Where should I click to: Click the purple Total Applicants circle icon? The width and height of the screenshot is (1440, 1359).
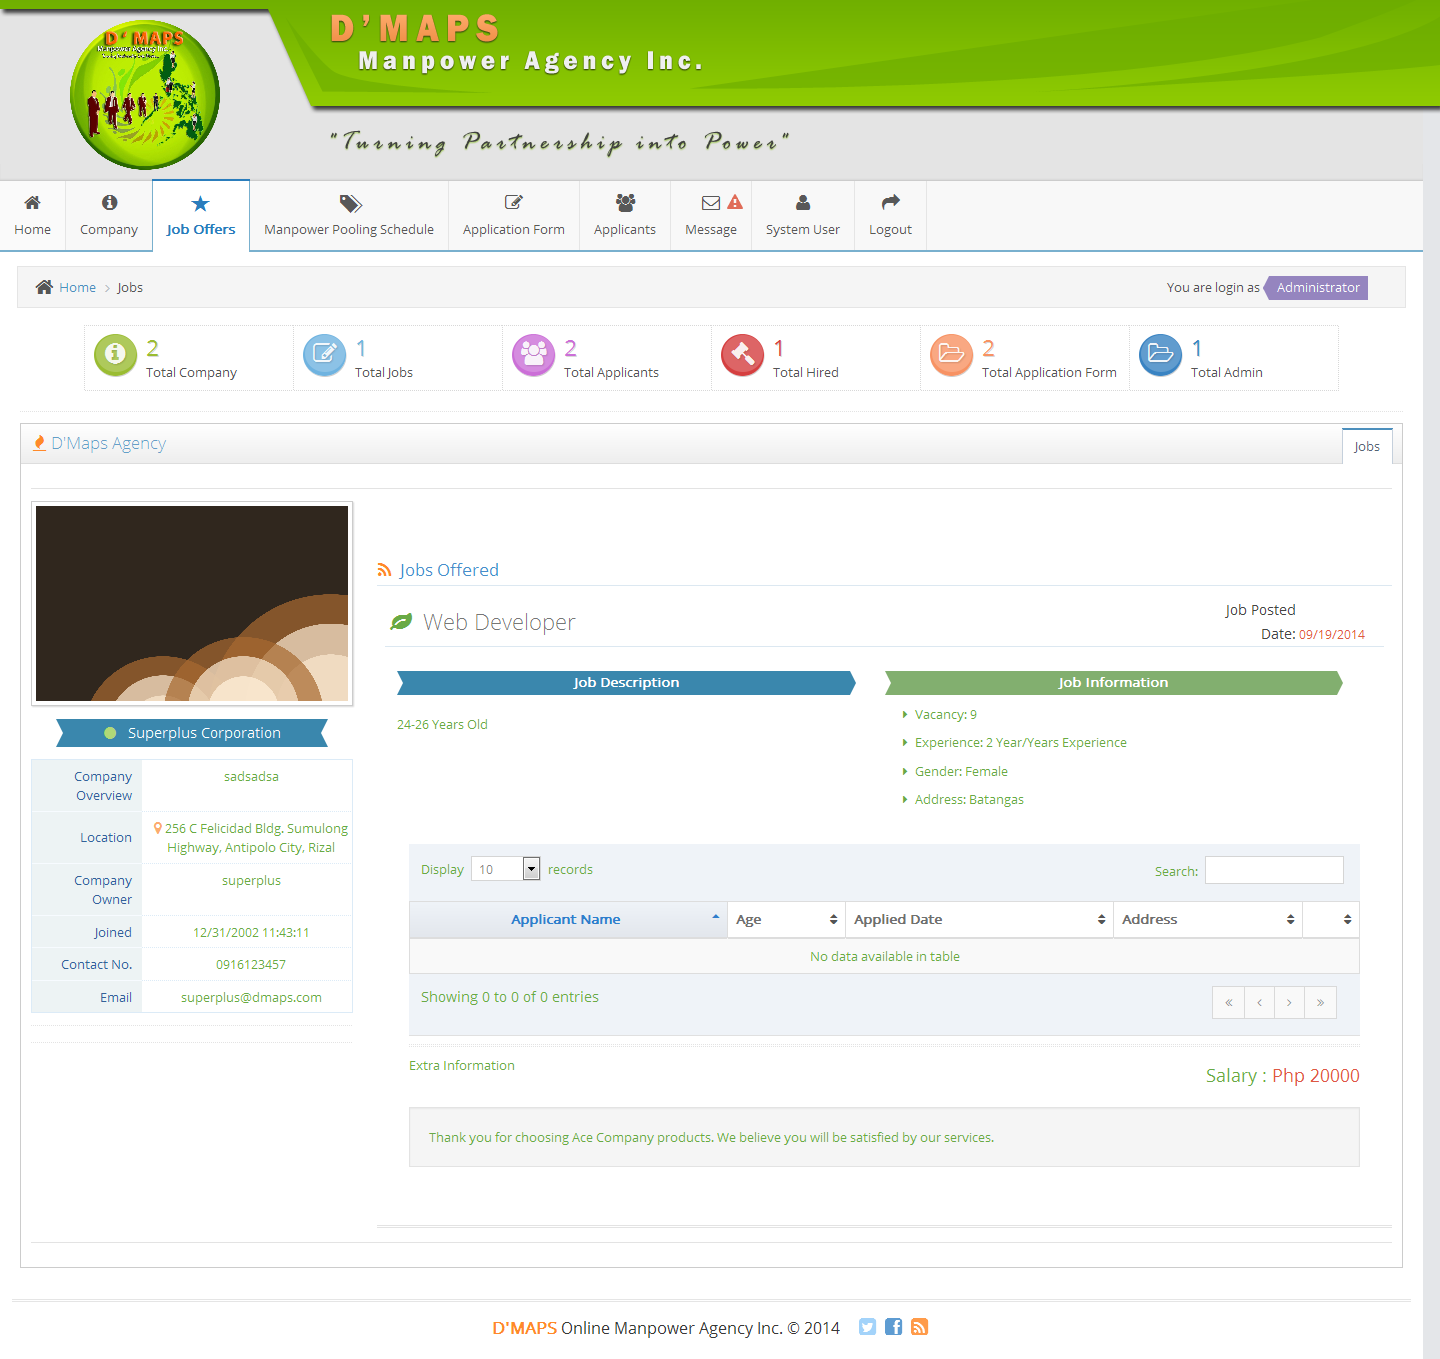533,355
